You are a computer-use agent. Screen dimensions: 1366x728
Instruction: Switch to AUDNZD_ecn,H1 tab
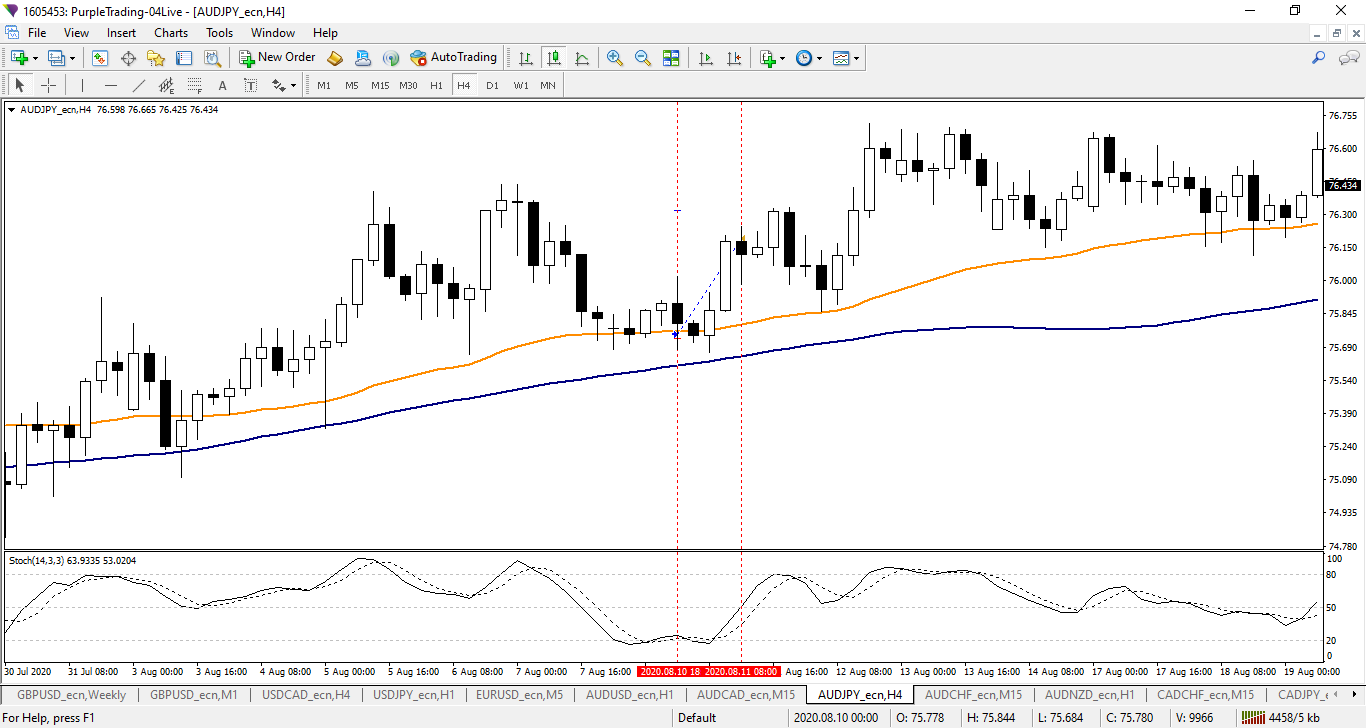1089,694
